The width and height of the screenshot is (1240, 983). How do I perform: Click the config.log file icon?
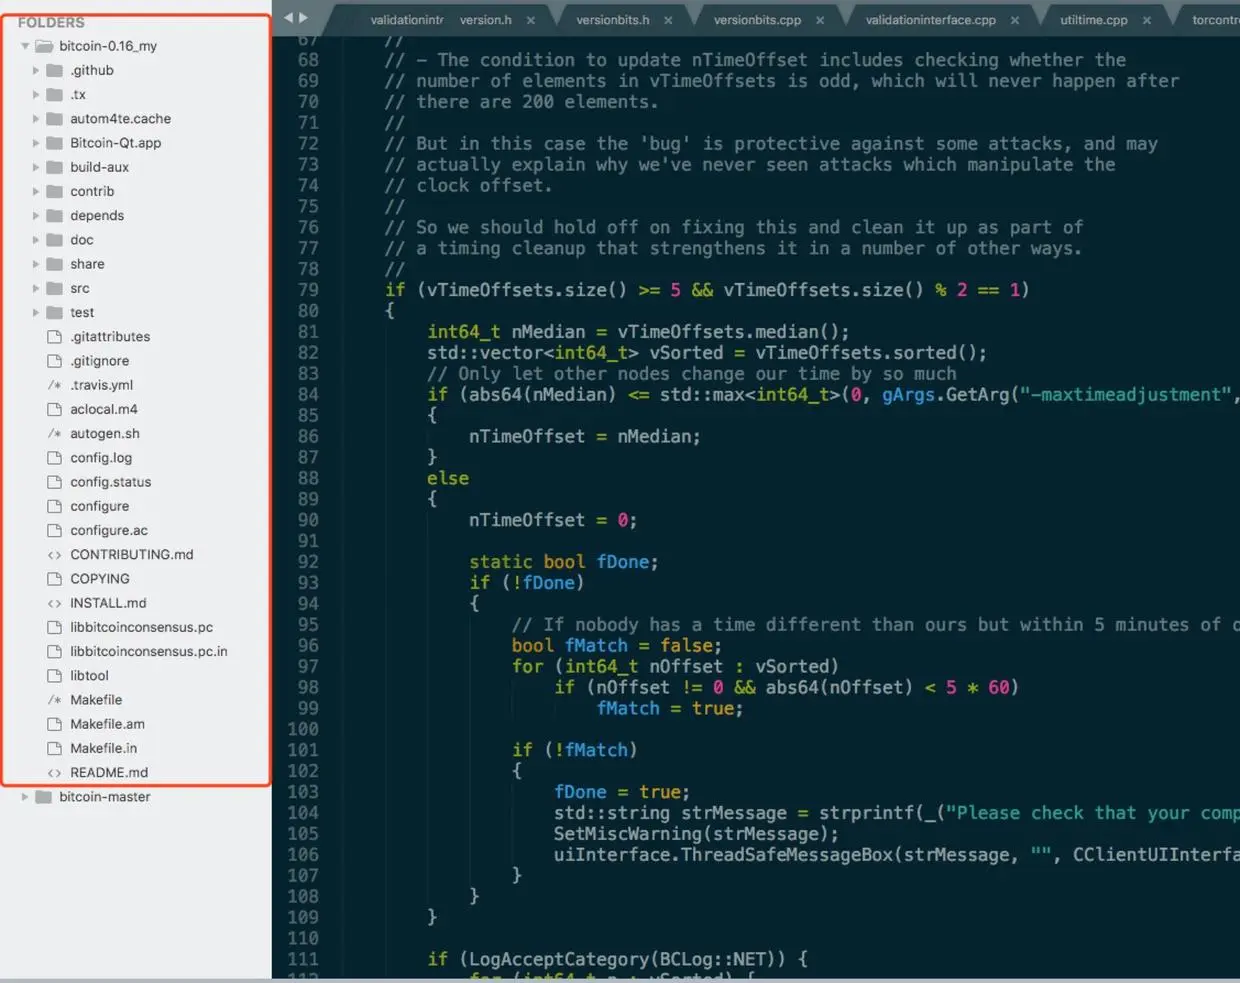click(x=54, y=458)
